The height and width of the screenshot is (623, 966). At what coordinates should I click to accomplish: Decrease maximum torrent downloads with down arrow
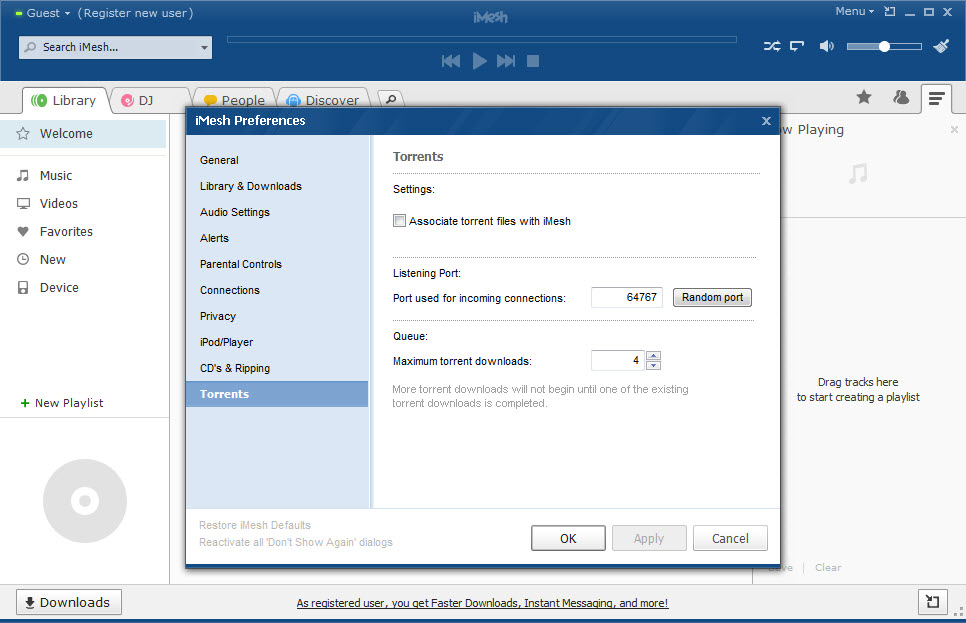(654, 365)
